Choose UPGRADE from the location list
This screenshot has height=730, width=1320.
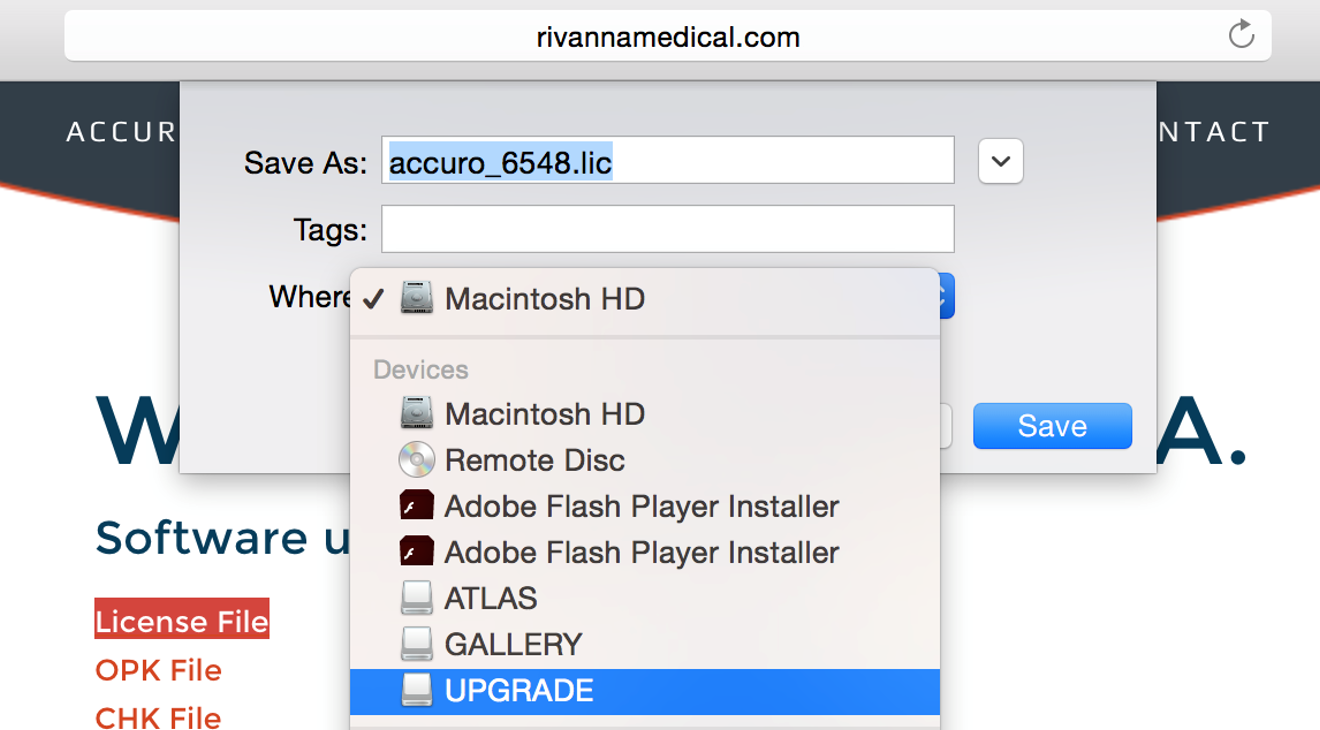(x=645, y=691)
